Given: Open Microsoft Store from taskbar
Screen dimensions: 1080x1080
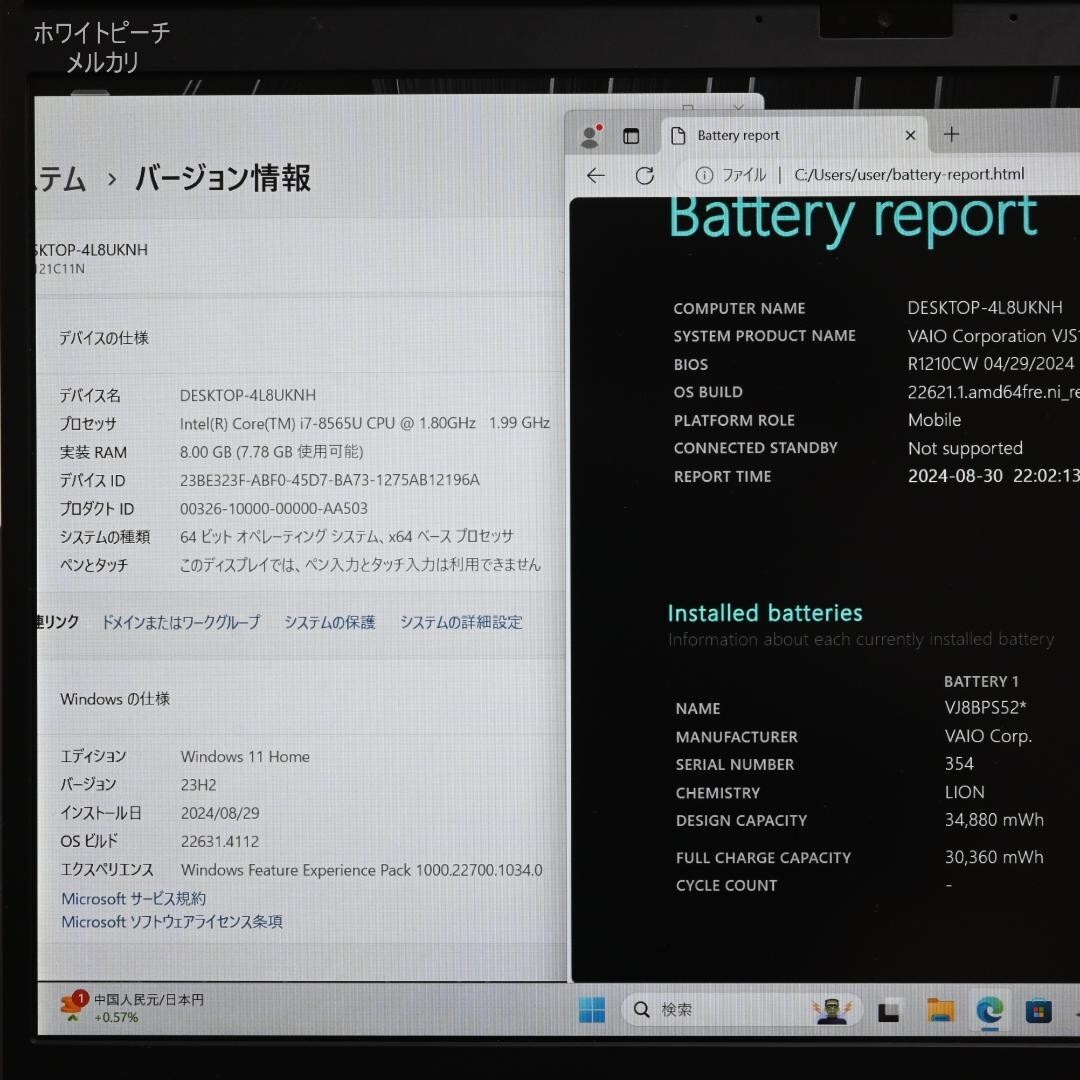Looking at the screenshot, I should click(1039, 1010).
